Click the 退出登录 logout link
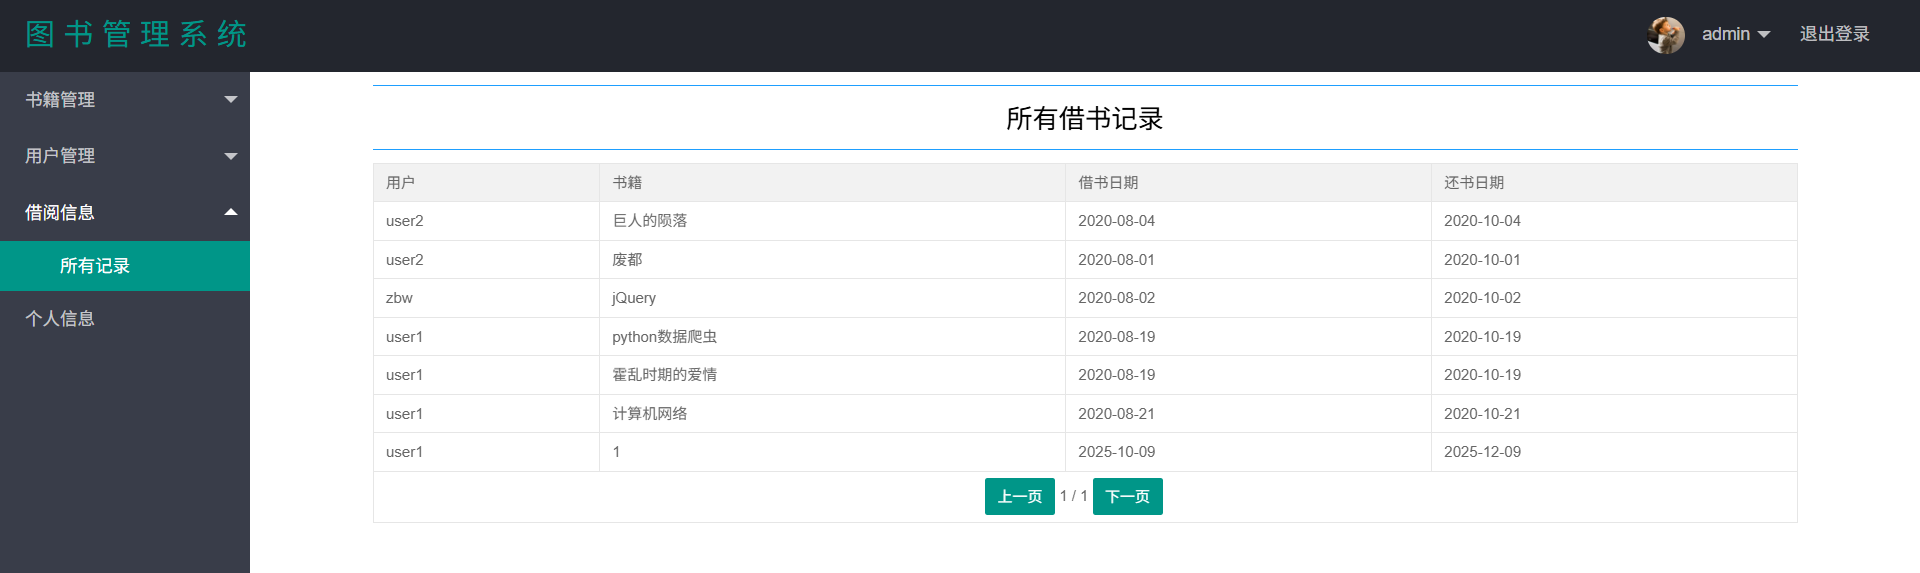Viewport: 1920px width, 573px height. coord(1834,34)
